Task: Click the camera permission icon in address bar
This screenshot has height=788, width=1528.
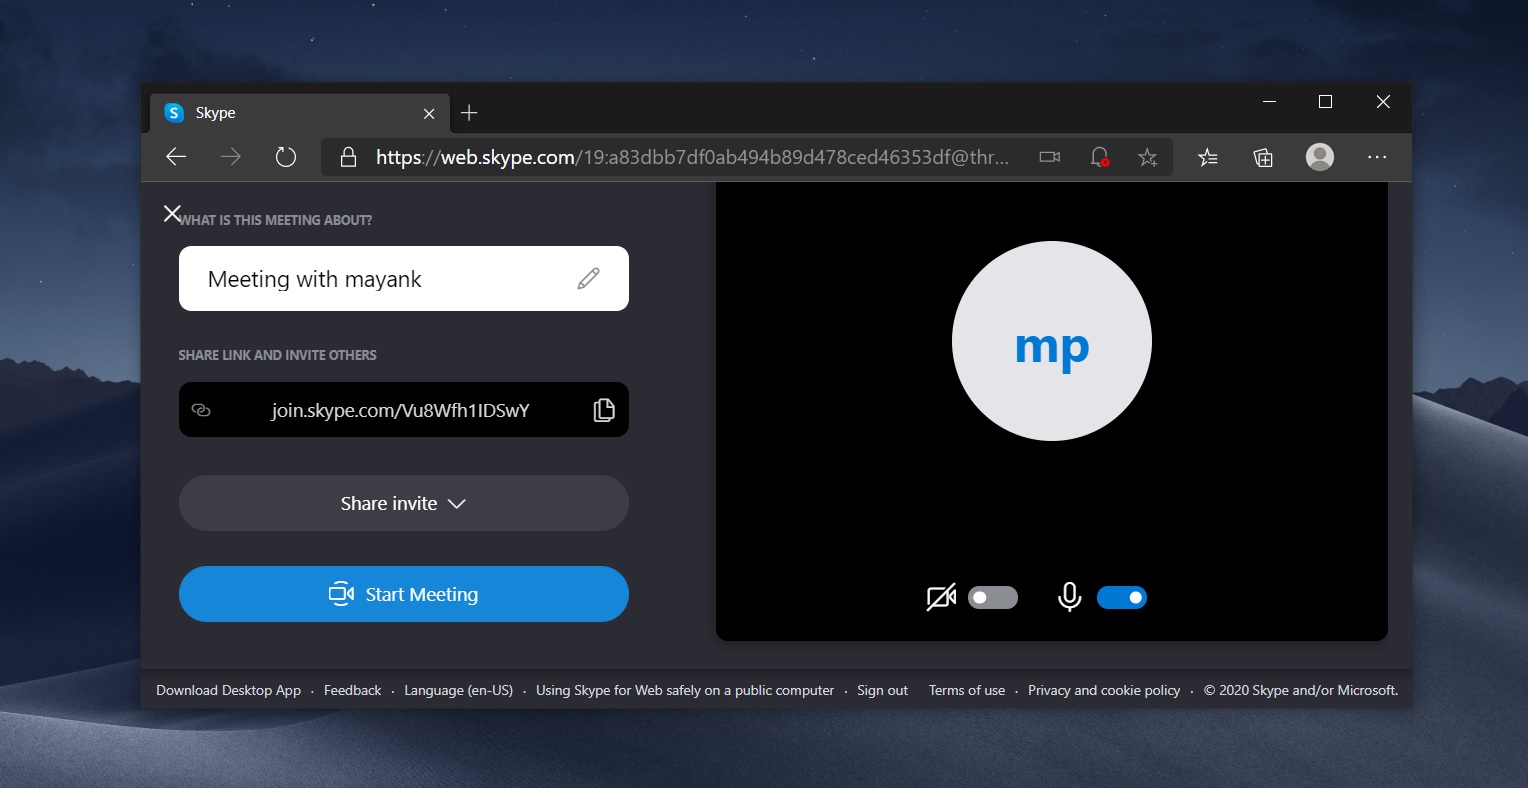Action: [x=1049, y=157]
